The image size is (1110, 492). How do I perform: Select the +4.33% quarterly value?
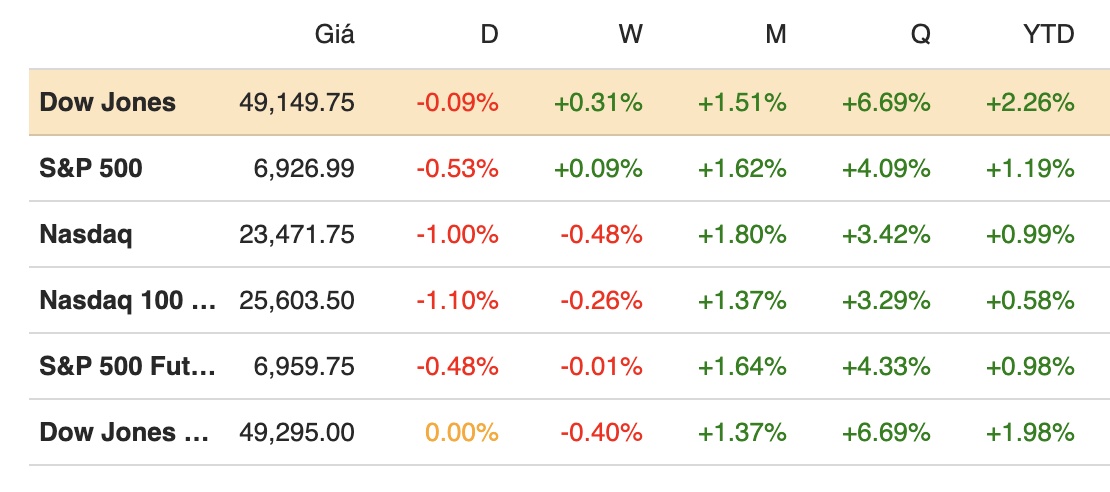click(x=887, y=366)
